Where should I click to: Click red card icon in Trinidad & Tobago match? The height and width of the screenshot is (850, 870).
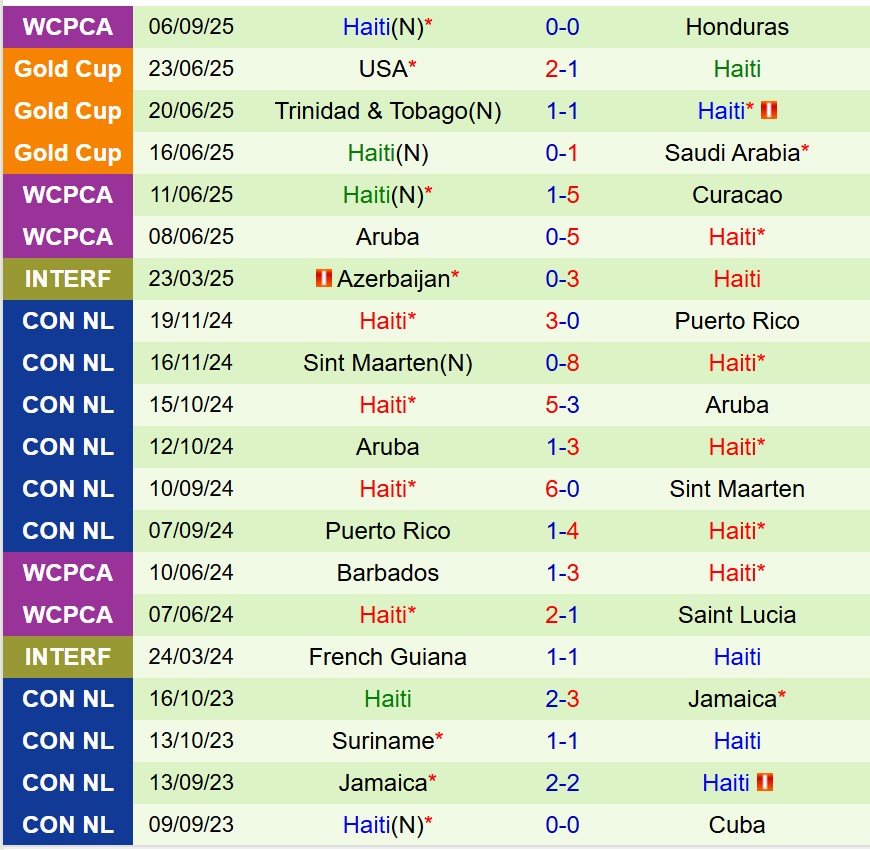click(x=769, y=111)
